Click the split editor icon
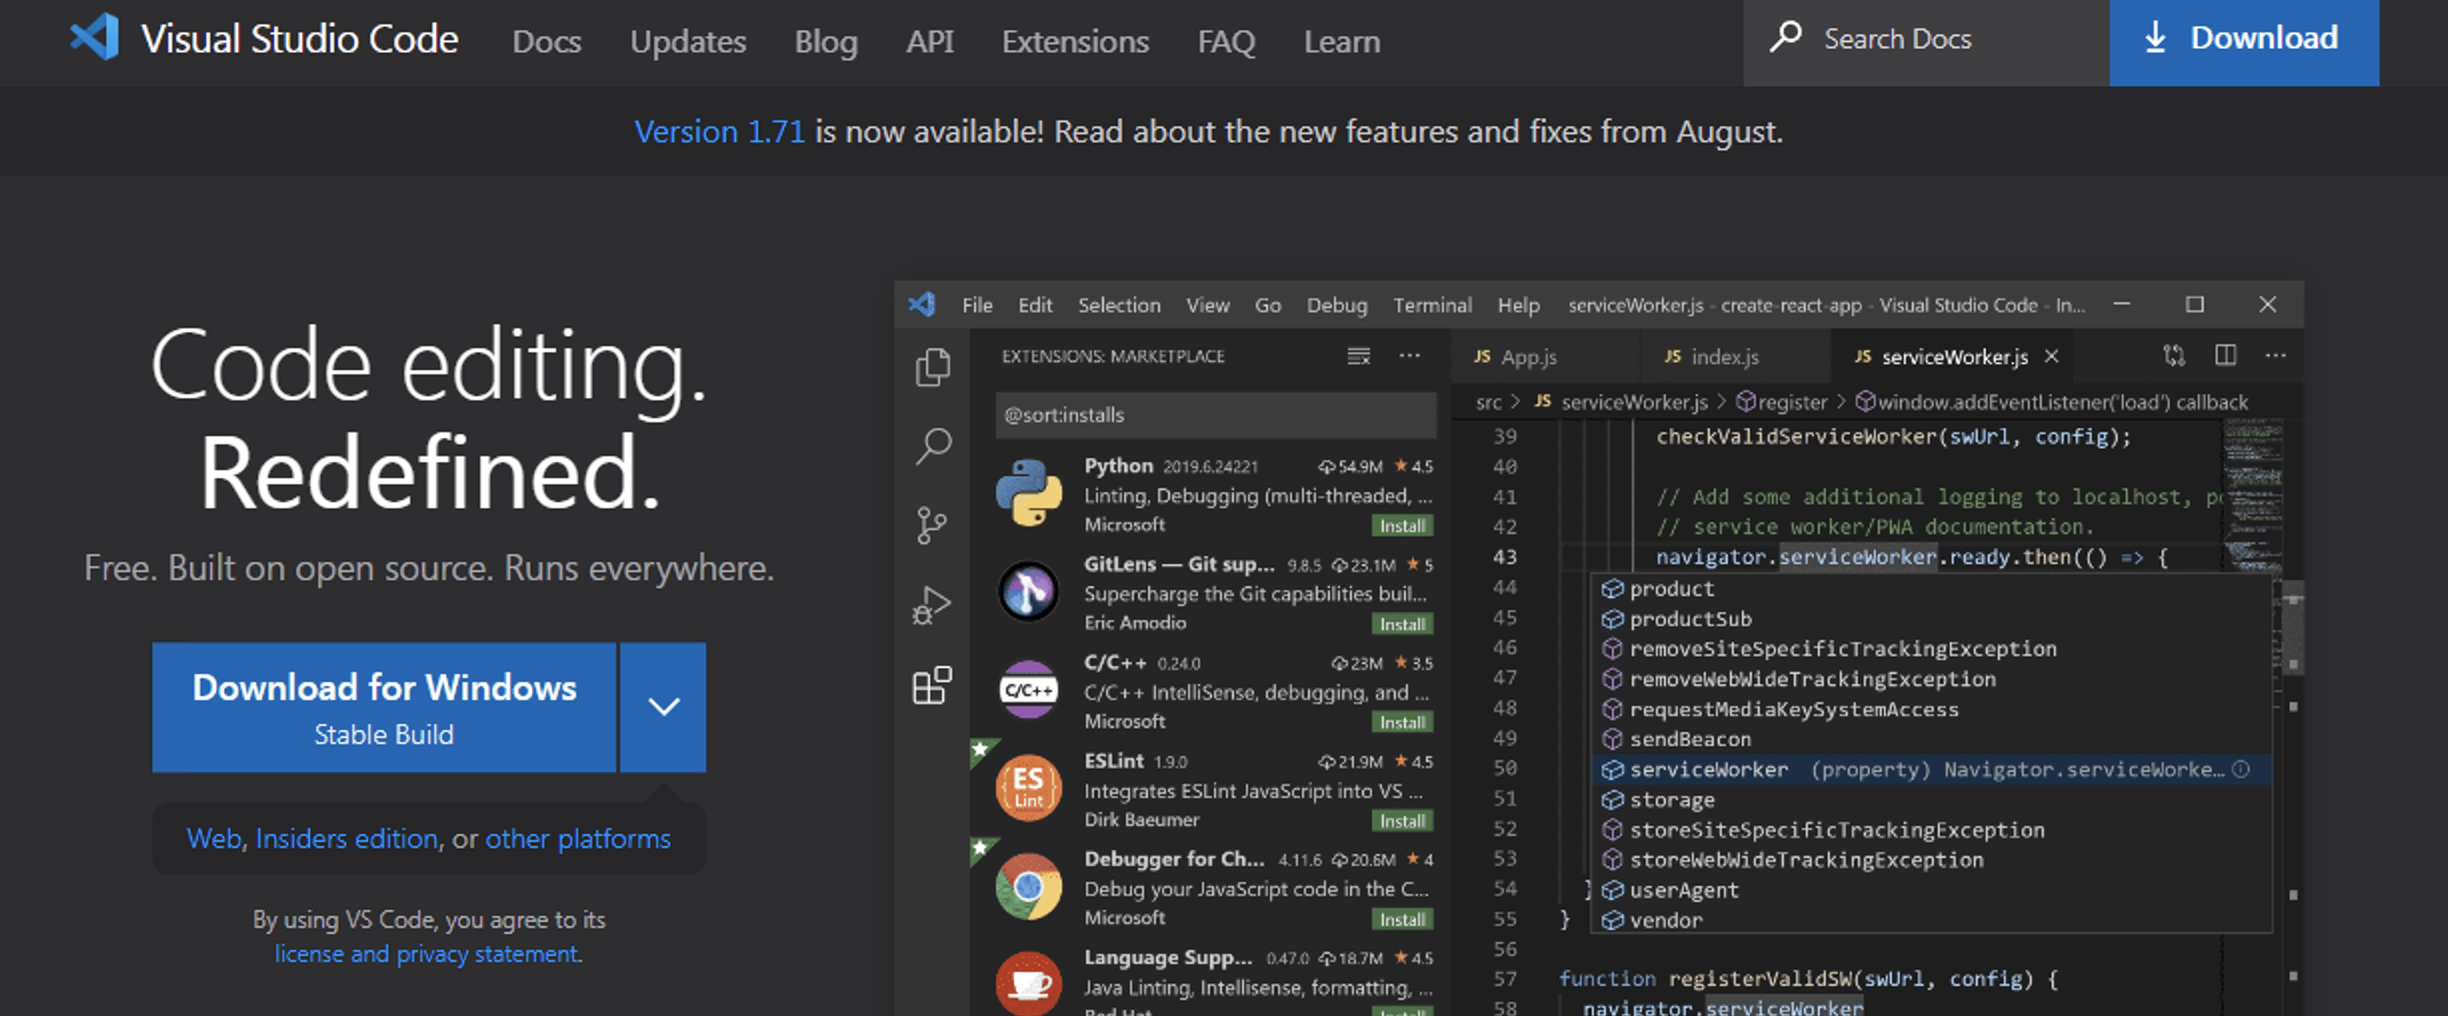The height and width of the screenshot is (1016, 2448). tap(2225, 356)
